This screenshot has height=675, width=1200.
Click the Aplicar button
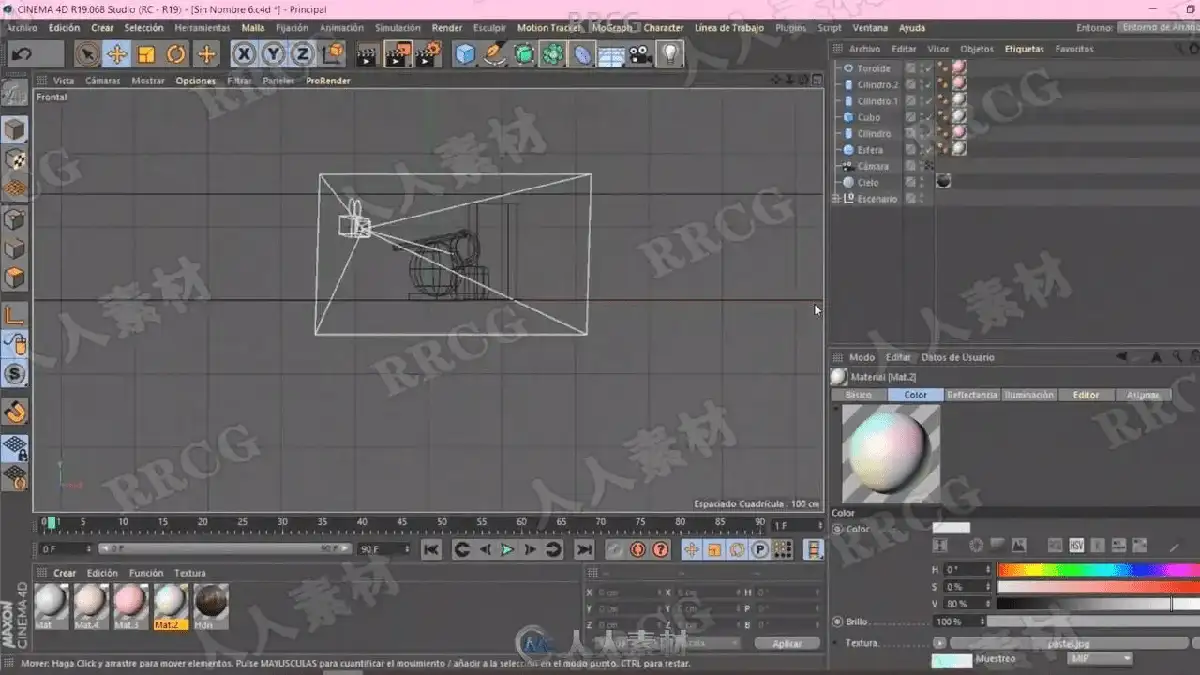(787, 643)
